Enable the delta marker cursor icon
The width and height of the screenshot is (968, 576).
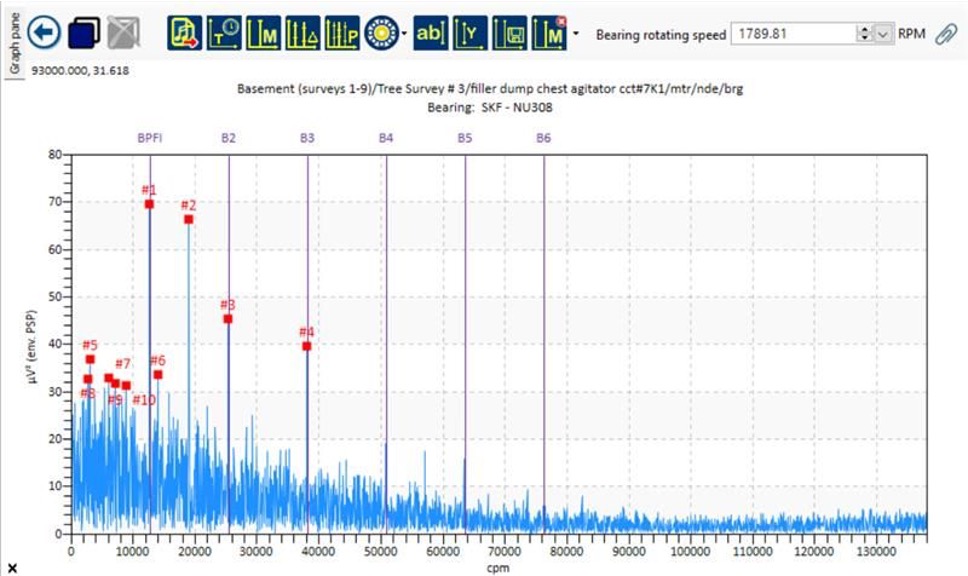pos(302,33)
